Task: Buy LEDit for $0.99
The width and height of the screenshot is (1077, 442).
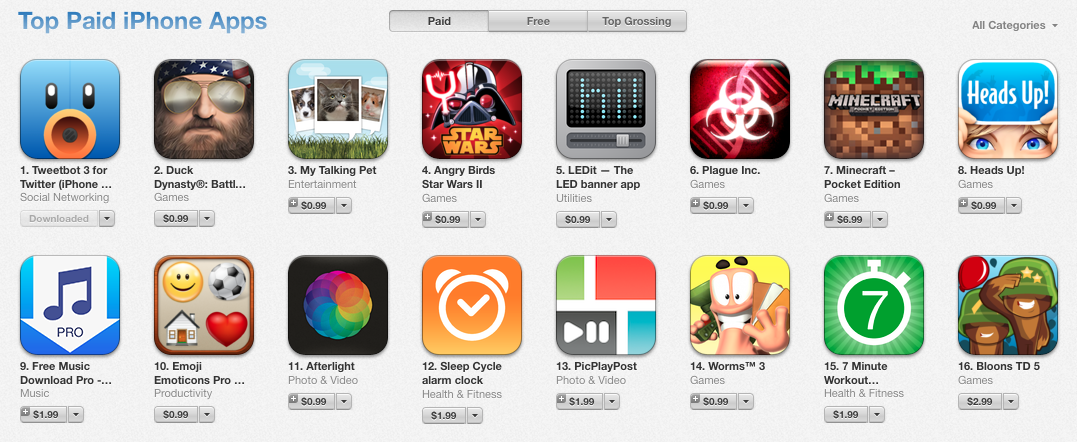Action: point(578,220)
